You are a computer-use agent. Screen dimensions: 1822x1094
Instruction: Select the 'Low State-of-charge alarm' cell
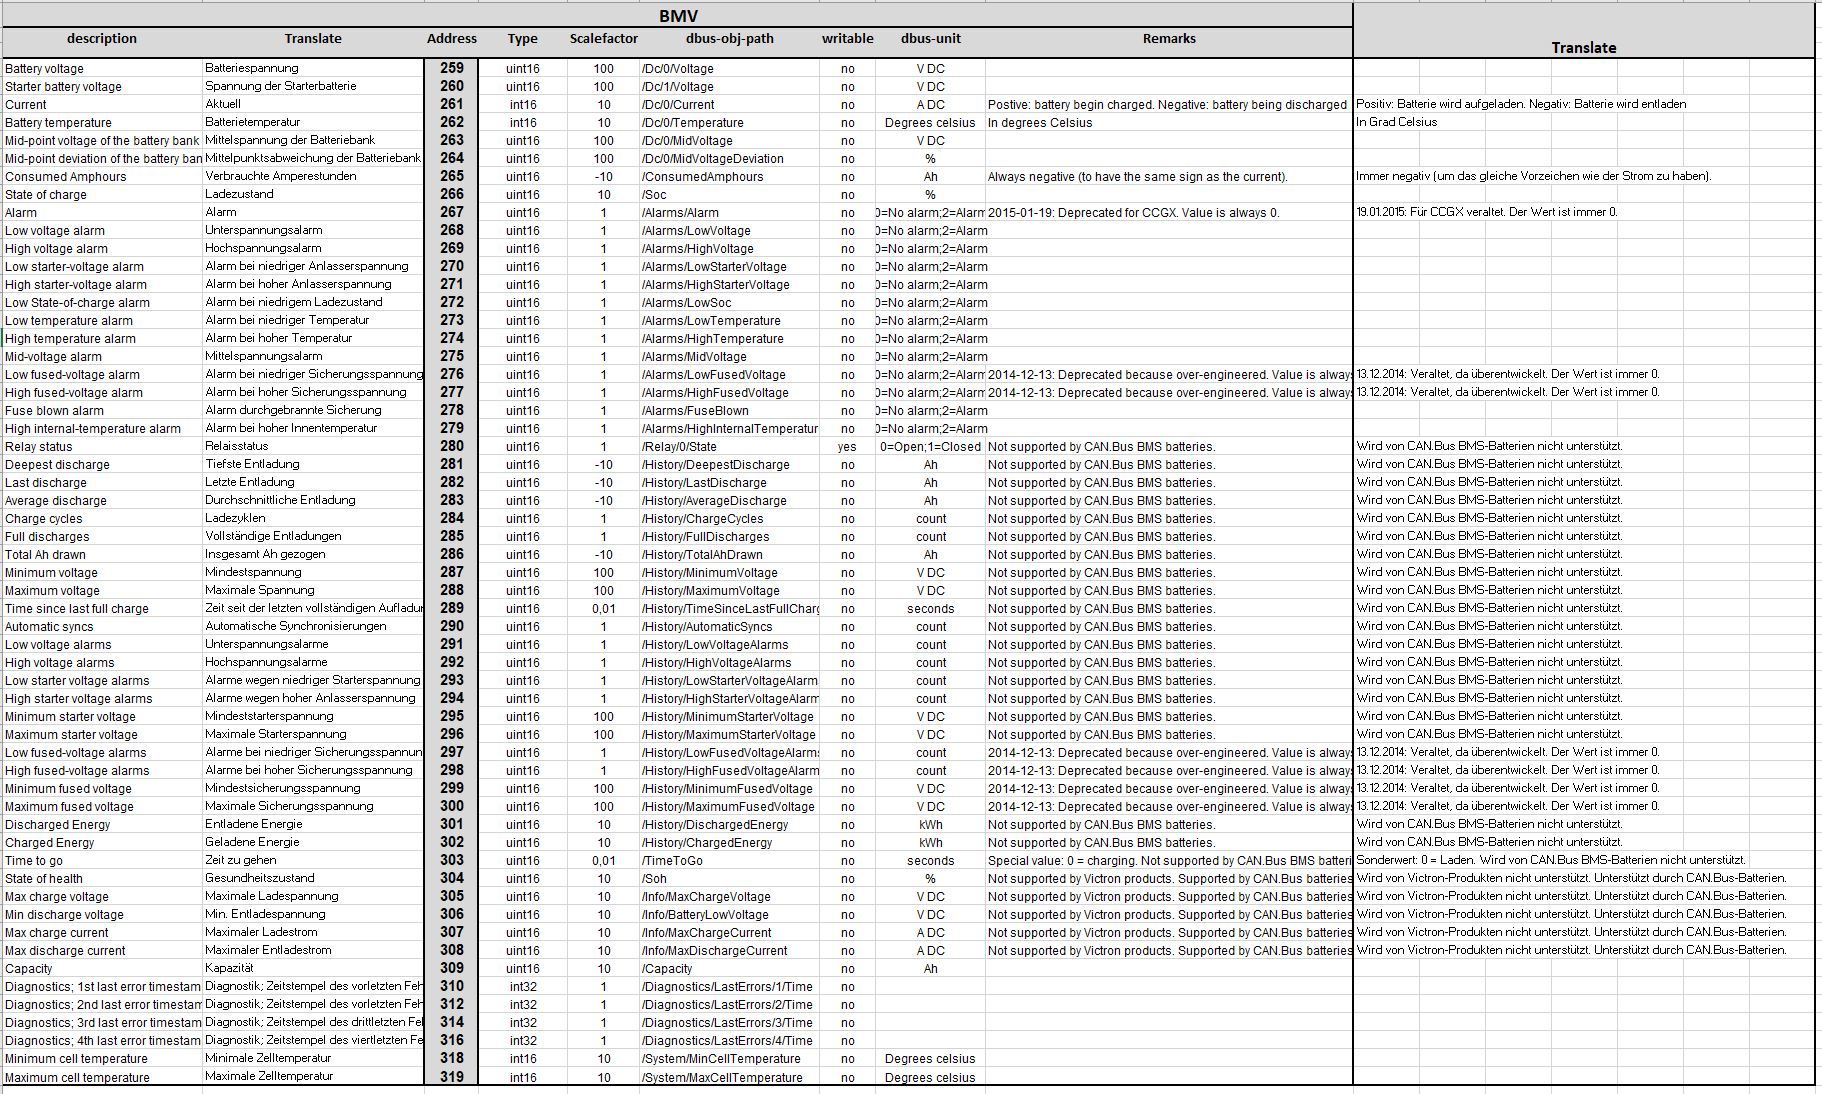tap(102, 303)
